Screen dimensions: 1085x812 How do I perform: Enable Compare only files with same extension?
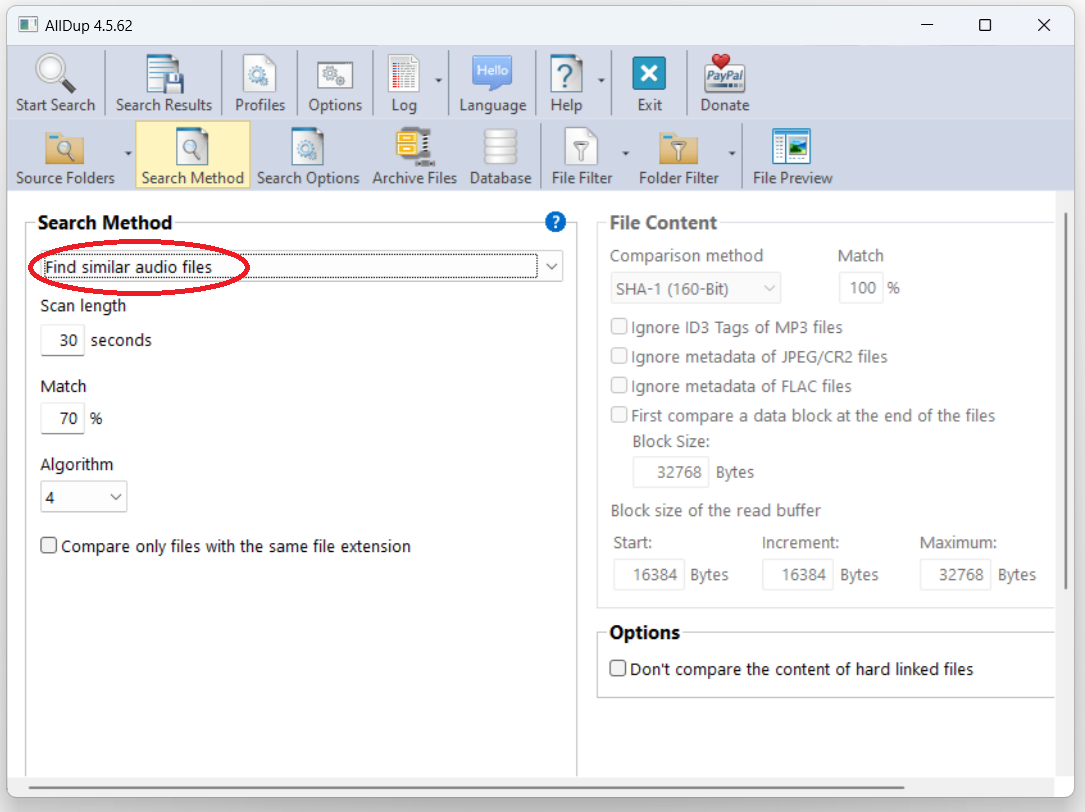(x=48, y=545)
